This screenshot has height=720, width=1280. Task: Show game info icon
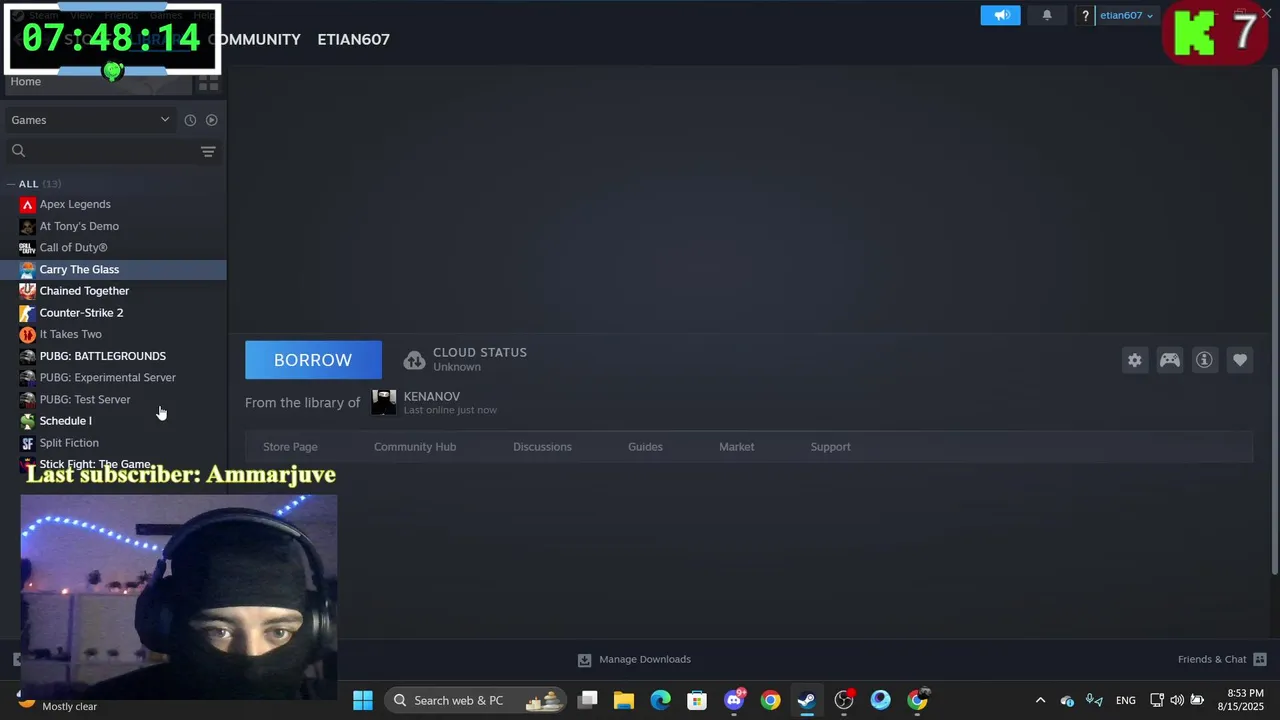coord(1204,360)
